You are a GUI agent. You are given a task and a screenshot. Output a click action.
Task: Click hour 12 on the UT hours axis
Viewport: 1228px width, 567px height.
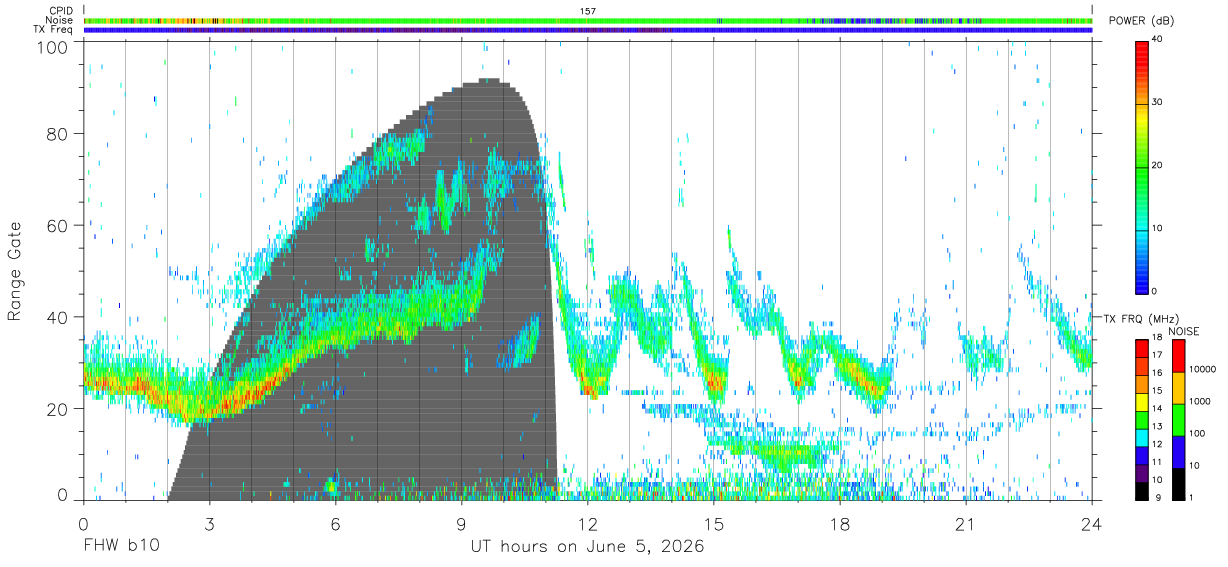click(588, 524)
